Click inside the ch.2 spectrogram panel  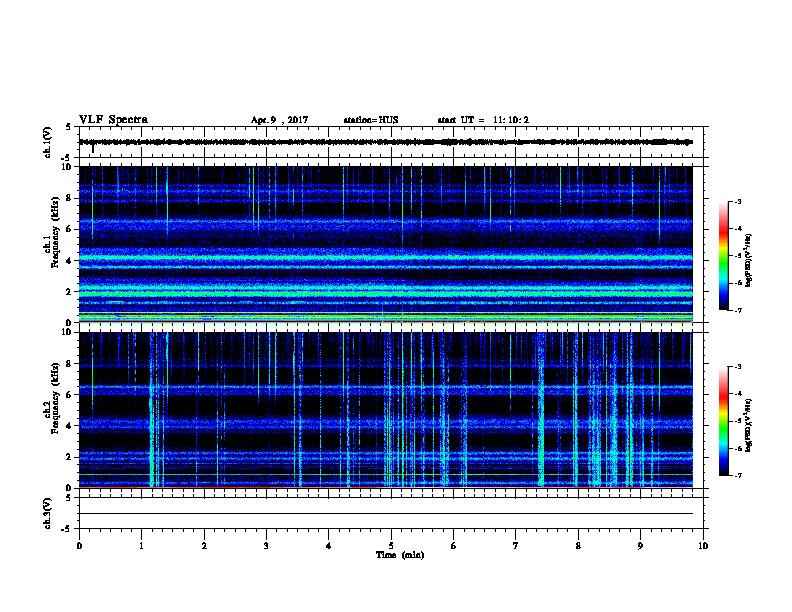(386, 410)
